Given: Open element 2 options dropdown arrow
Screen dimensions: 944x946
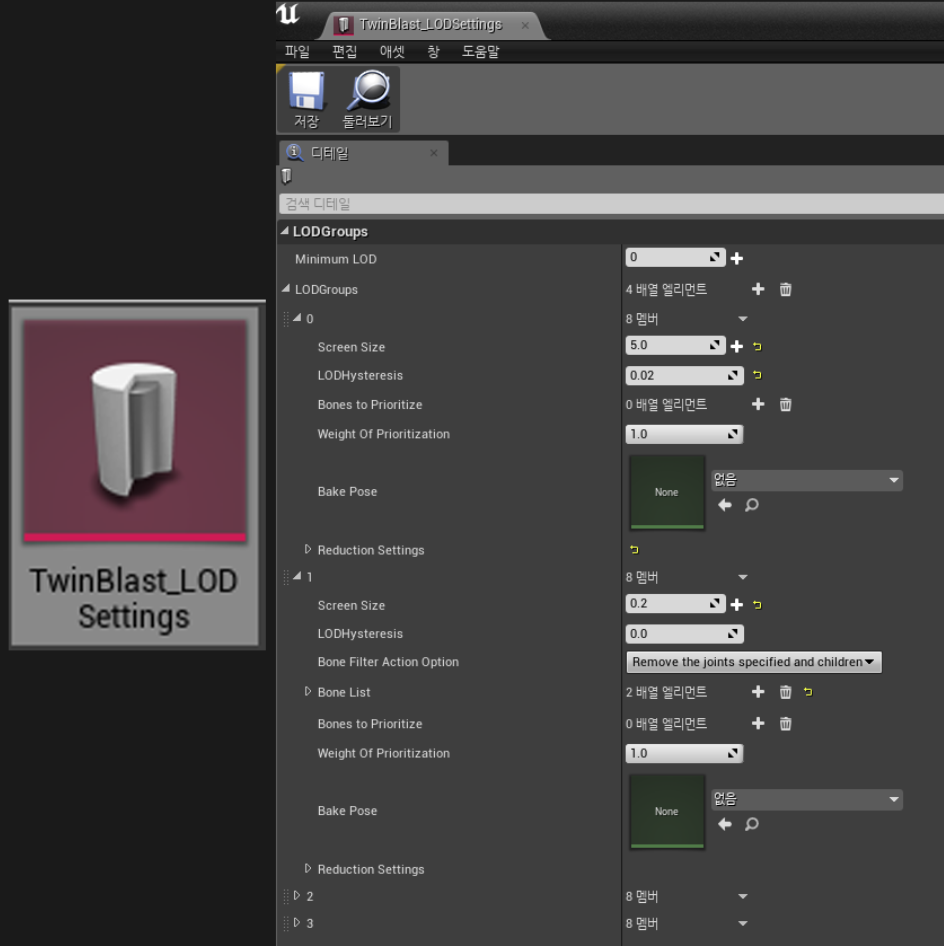Looking at the screenshot, I should coord(743,897).
